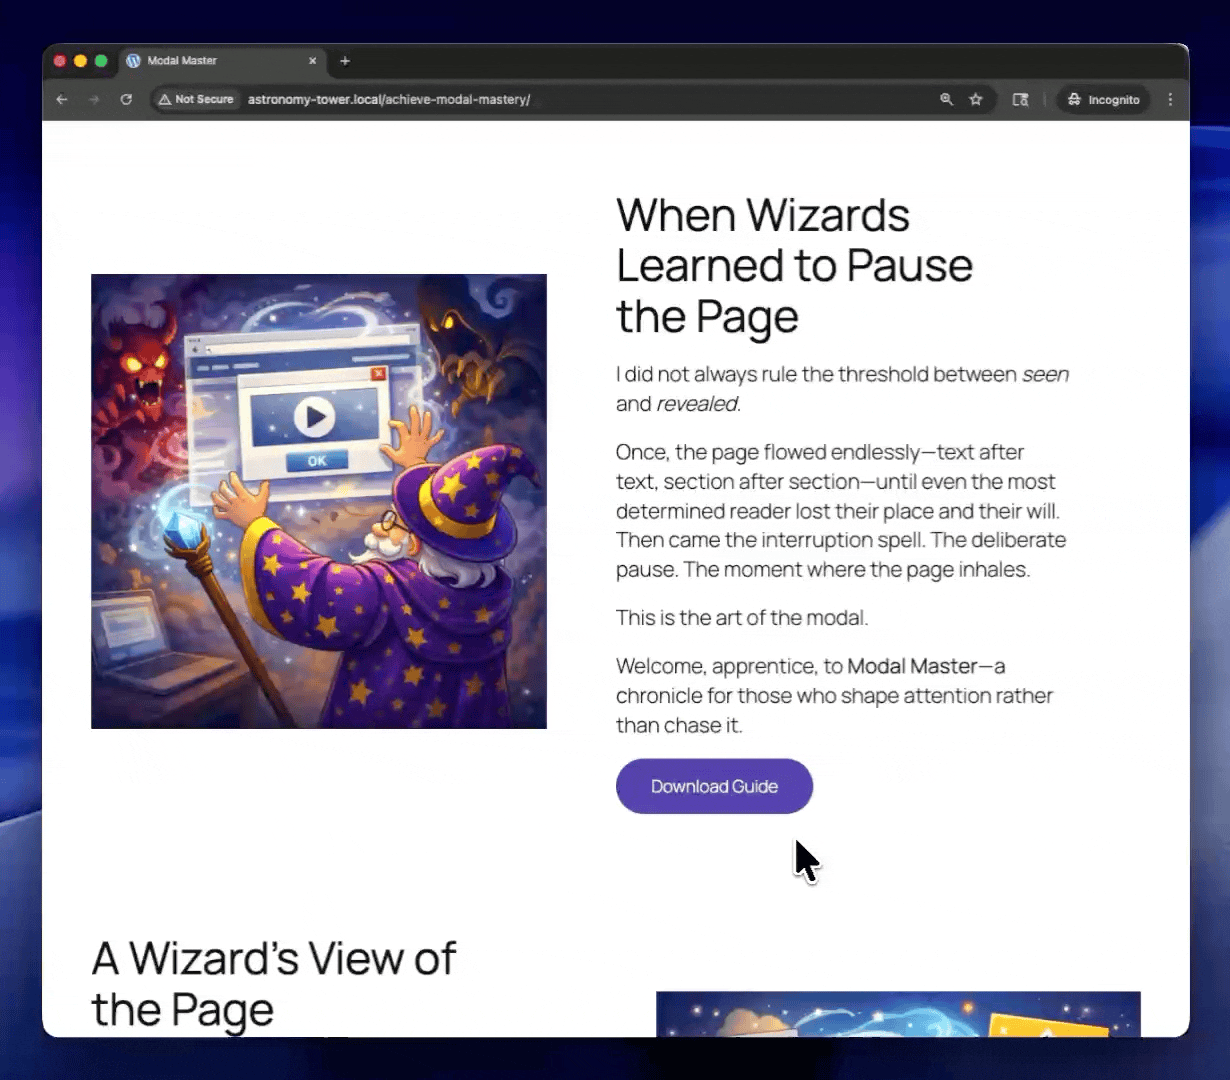
Task: Open Chrome's three-dot menu
Action: tap(1170, 99)
